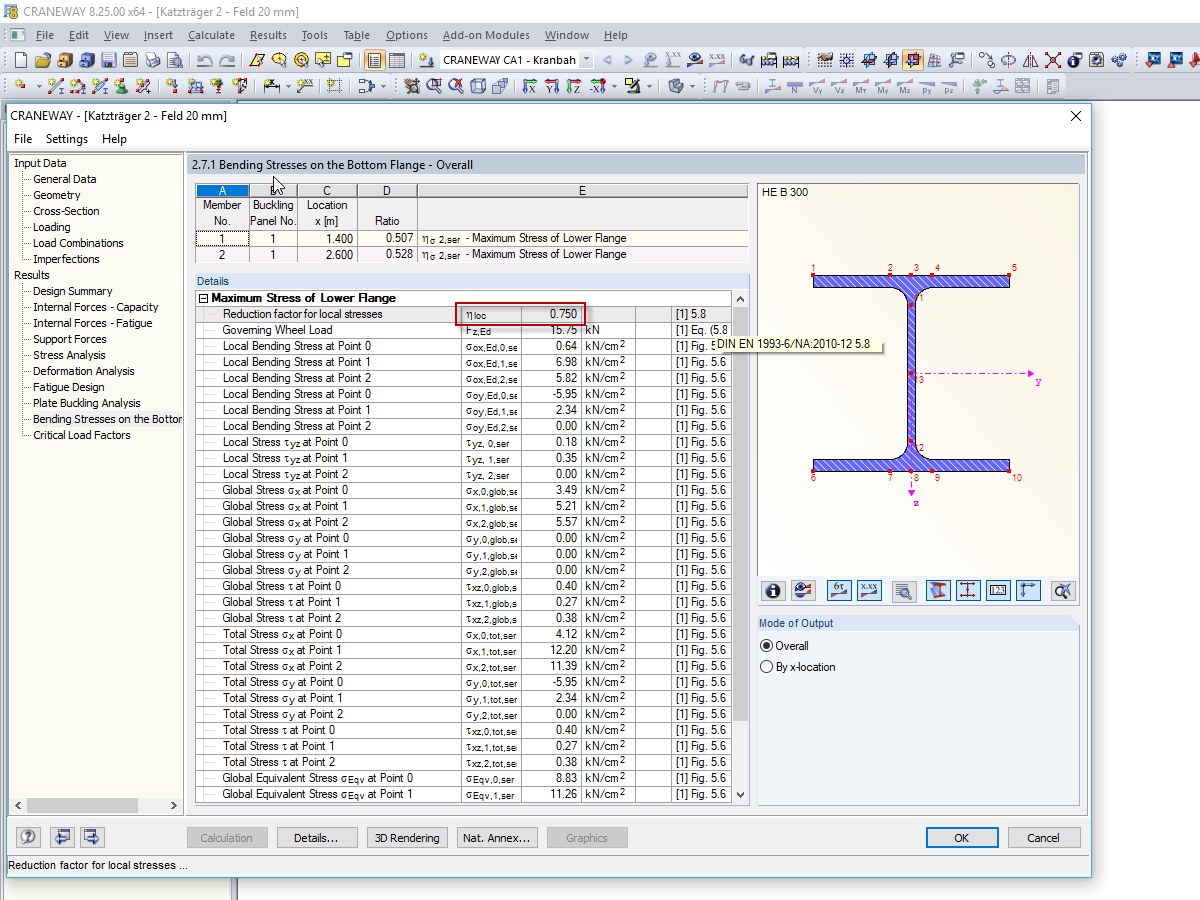Click the Nat. Annex... button

(x=497, y=838)
